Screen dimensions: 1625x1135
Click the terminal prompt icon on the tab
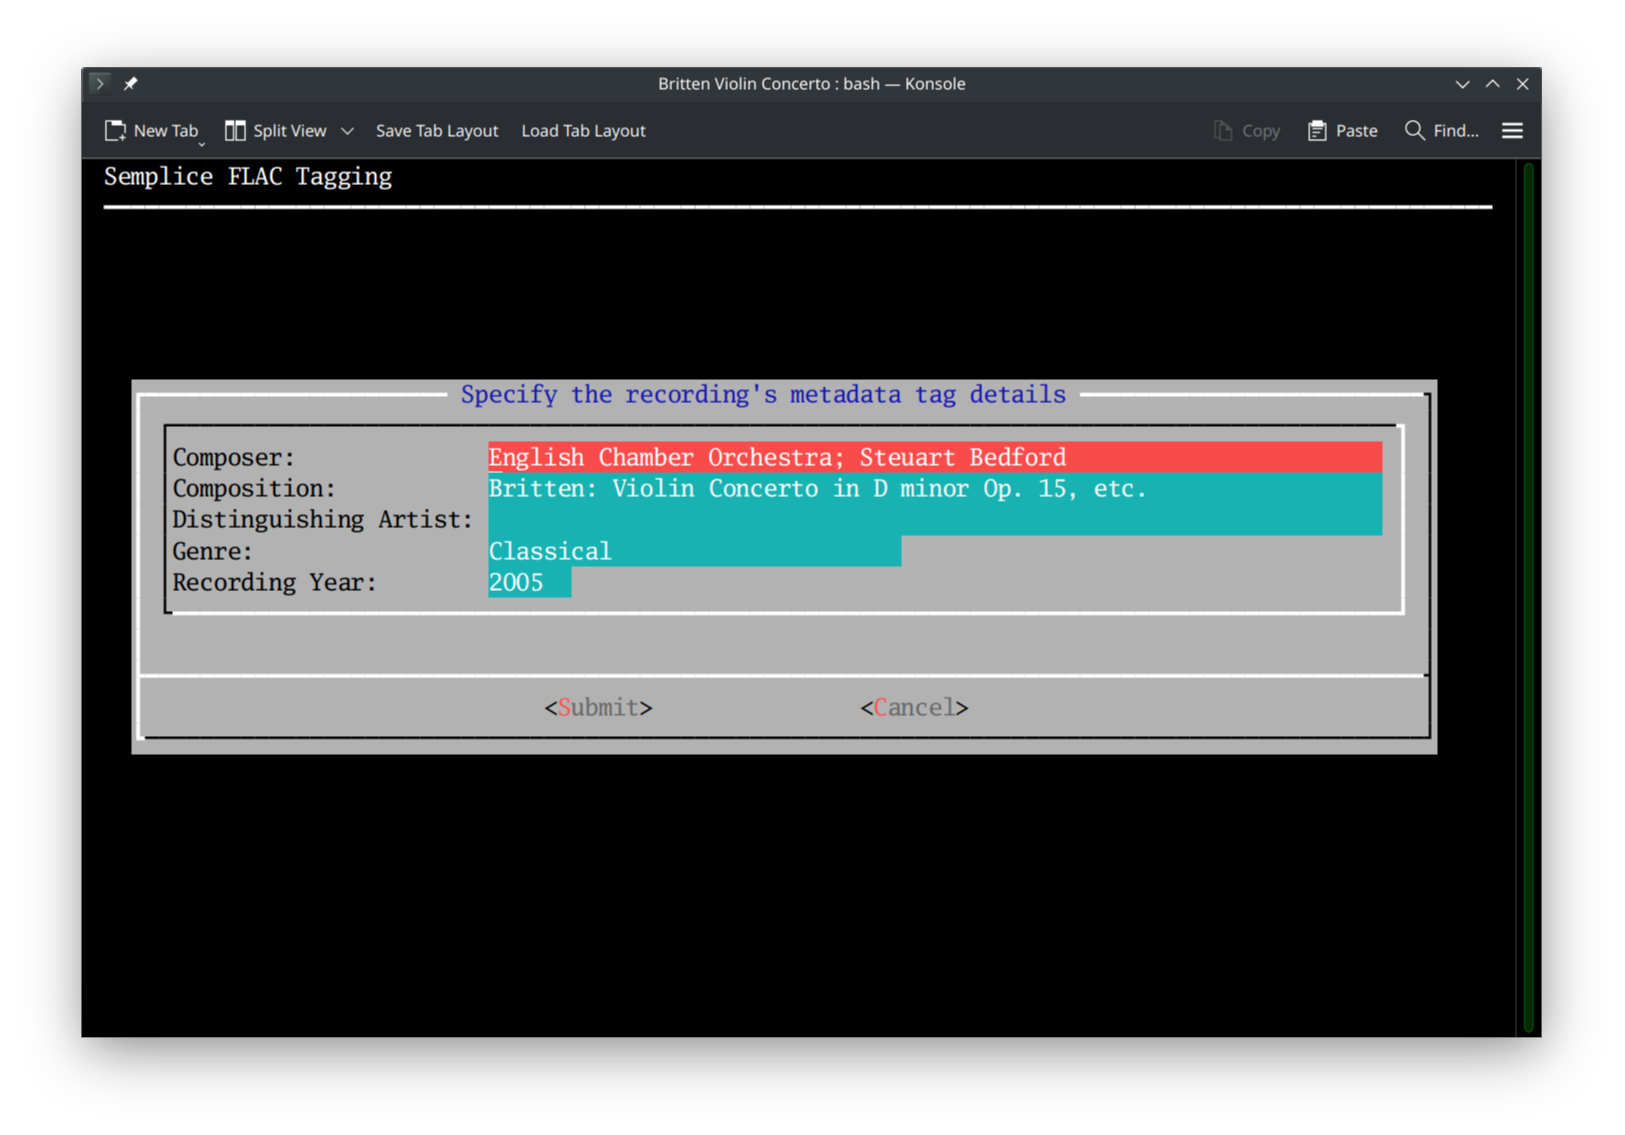99,83
